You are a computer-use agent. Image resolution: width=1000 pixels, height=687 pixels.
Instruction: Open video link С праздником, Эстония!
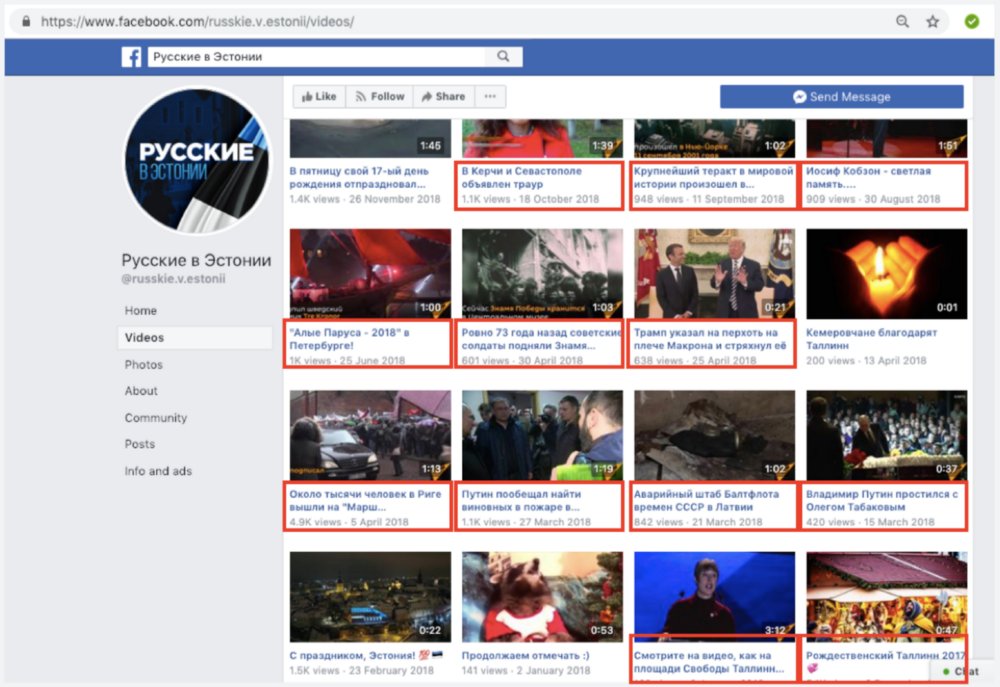click(366, 655)
